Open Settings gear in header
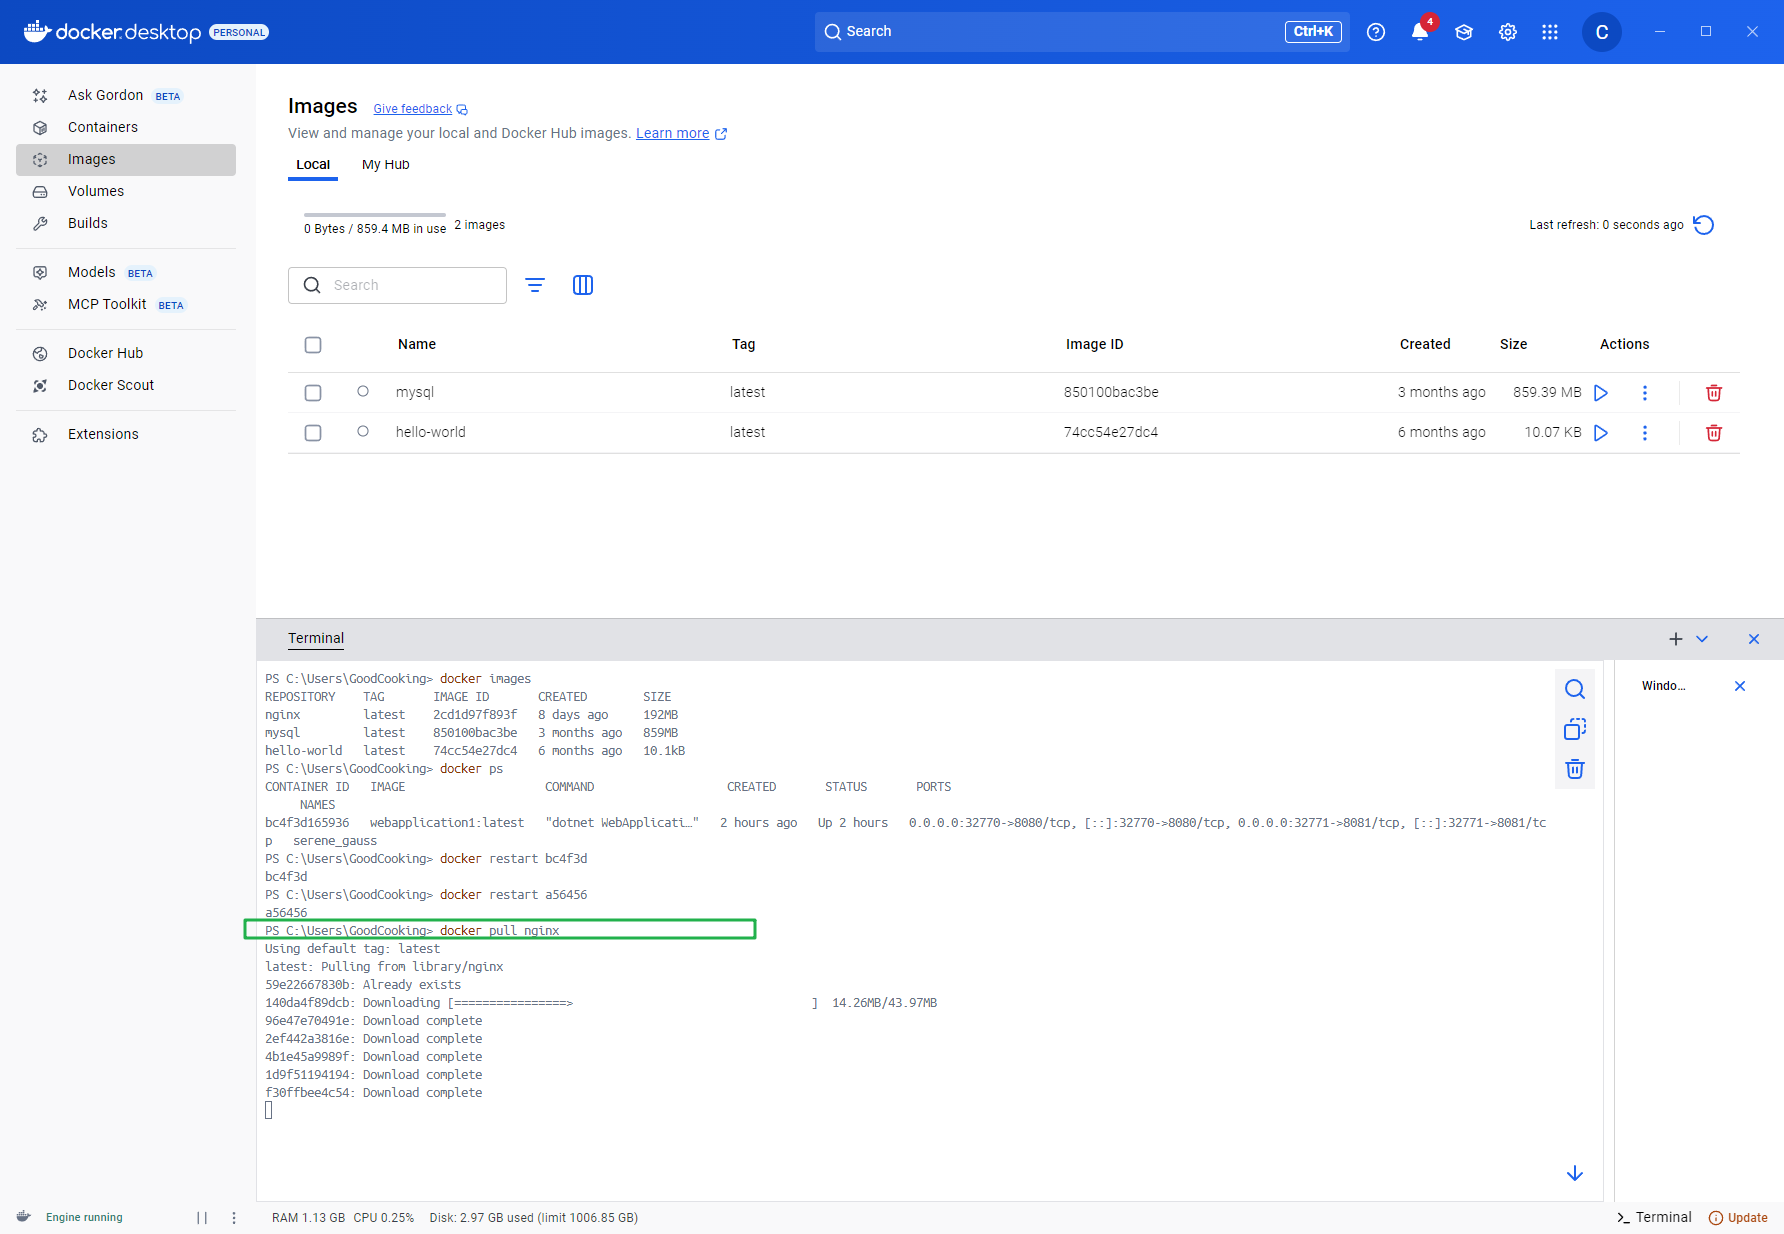 1508,32
